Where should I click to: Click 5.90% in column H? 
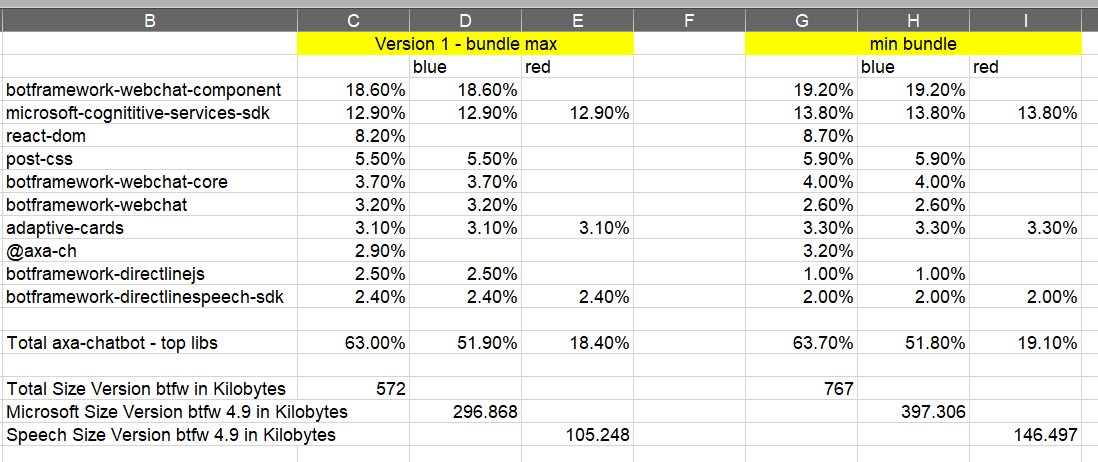[939, 159]
